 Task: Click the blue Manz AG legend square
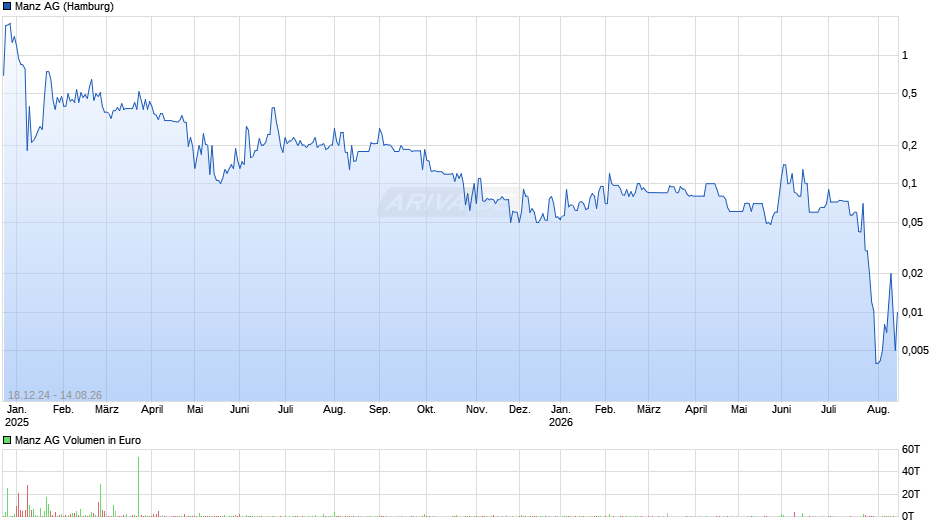7,7
